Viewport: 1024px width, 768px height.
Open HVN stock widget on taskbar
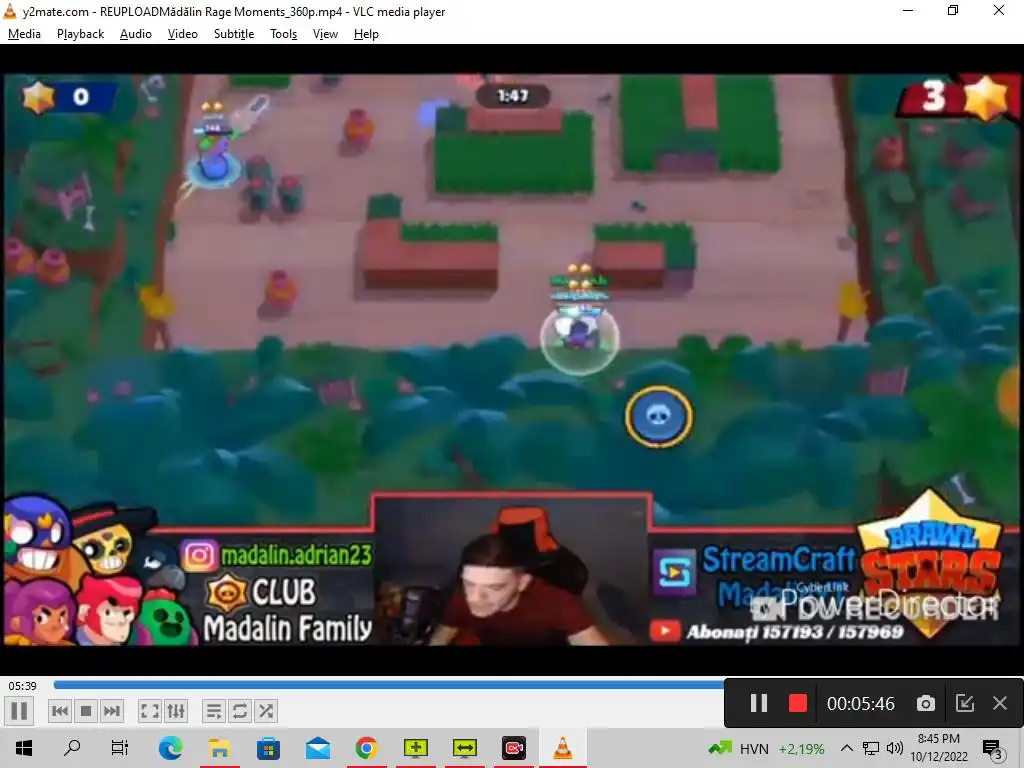tap(767, 748)
